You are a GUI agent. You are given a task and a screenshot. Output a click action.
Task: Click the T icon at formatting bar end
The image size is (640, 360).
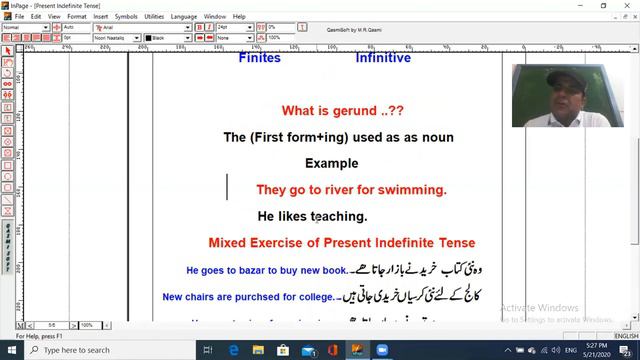(x=302, y=27)
